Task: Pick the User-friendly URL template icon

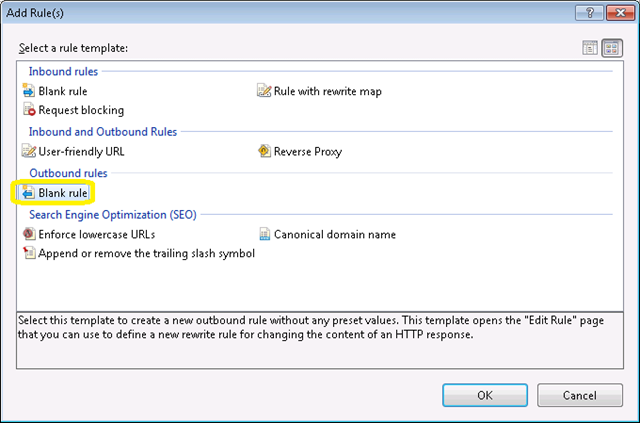Action: tap(29, 151)
